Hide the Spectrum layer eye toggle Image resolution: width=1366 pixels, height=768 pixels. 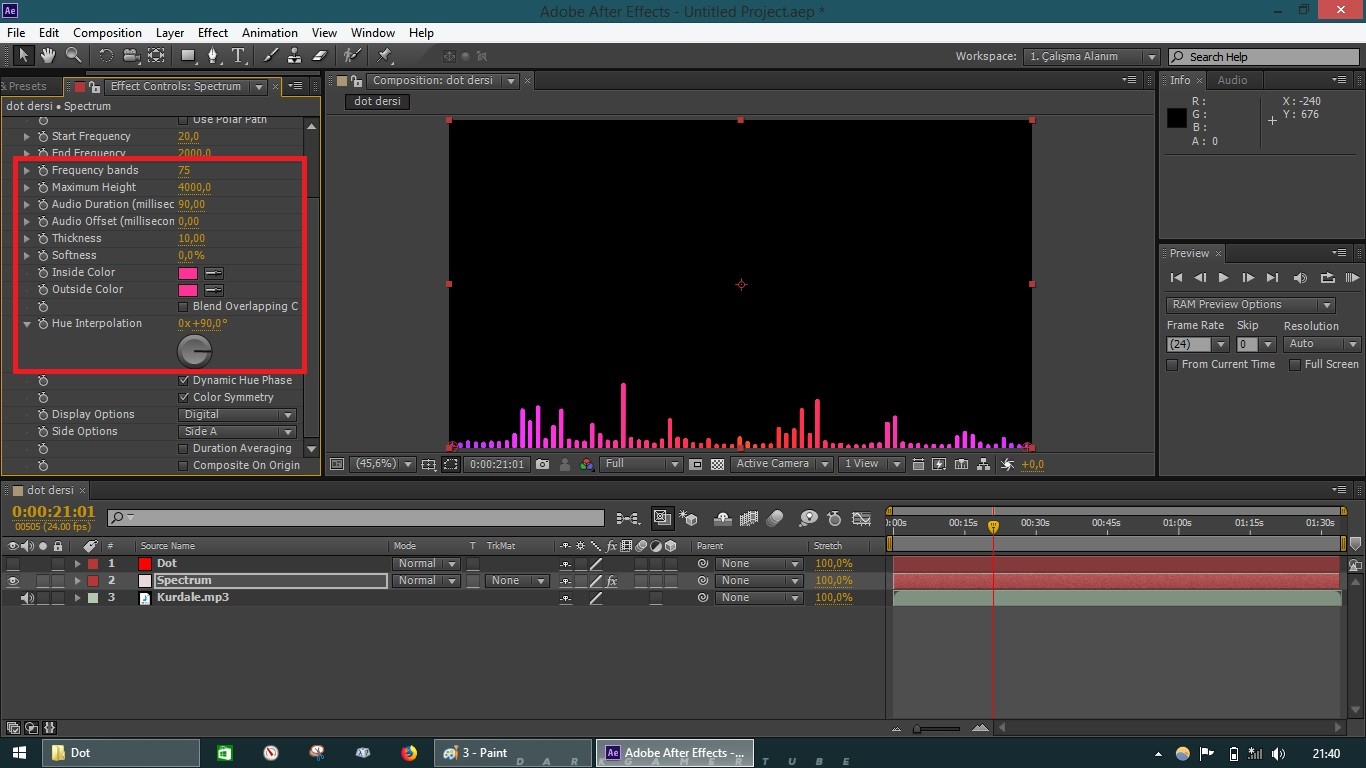13,580
